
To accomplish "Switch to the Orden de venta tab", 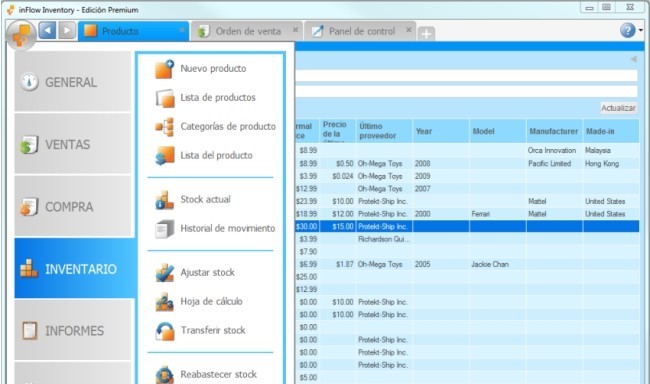I will [247, 31].
